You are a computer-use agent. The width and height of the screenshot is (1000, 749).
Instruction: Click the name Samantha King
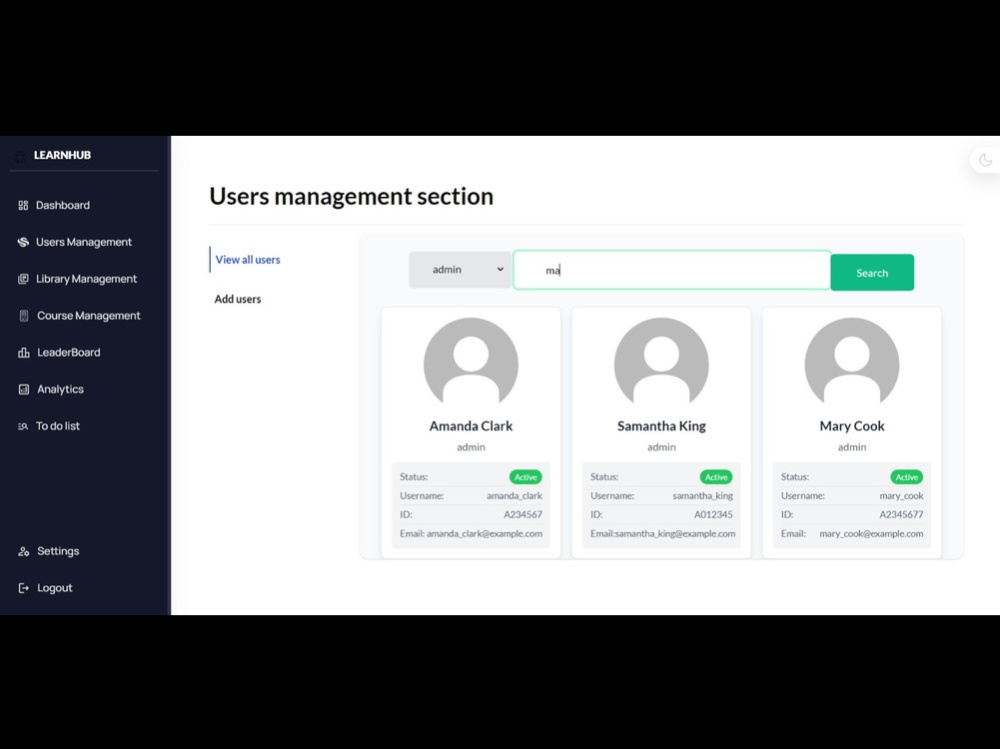(661, 426)
